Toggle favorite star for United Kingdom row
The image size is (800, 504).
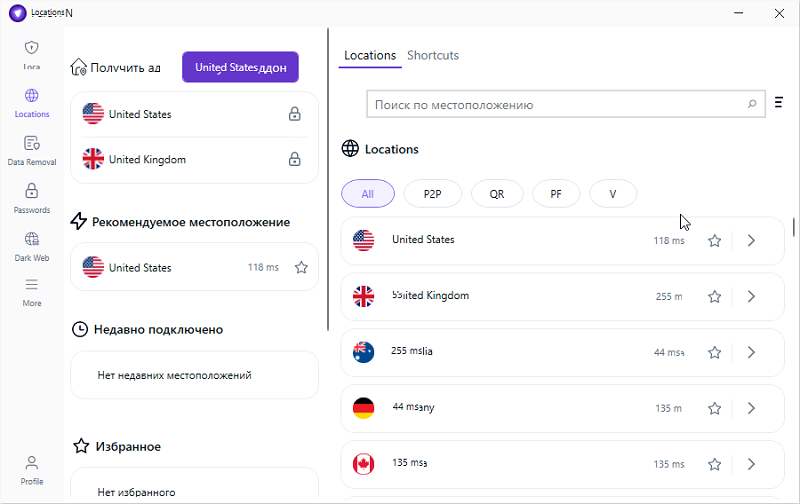click(x=714, y=297)
